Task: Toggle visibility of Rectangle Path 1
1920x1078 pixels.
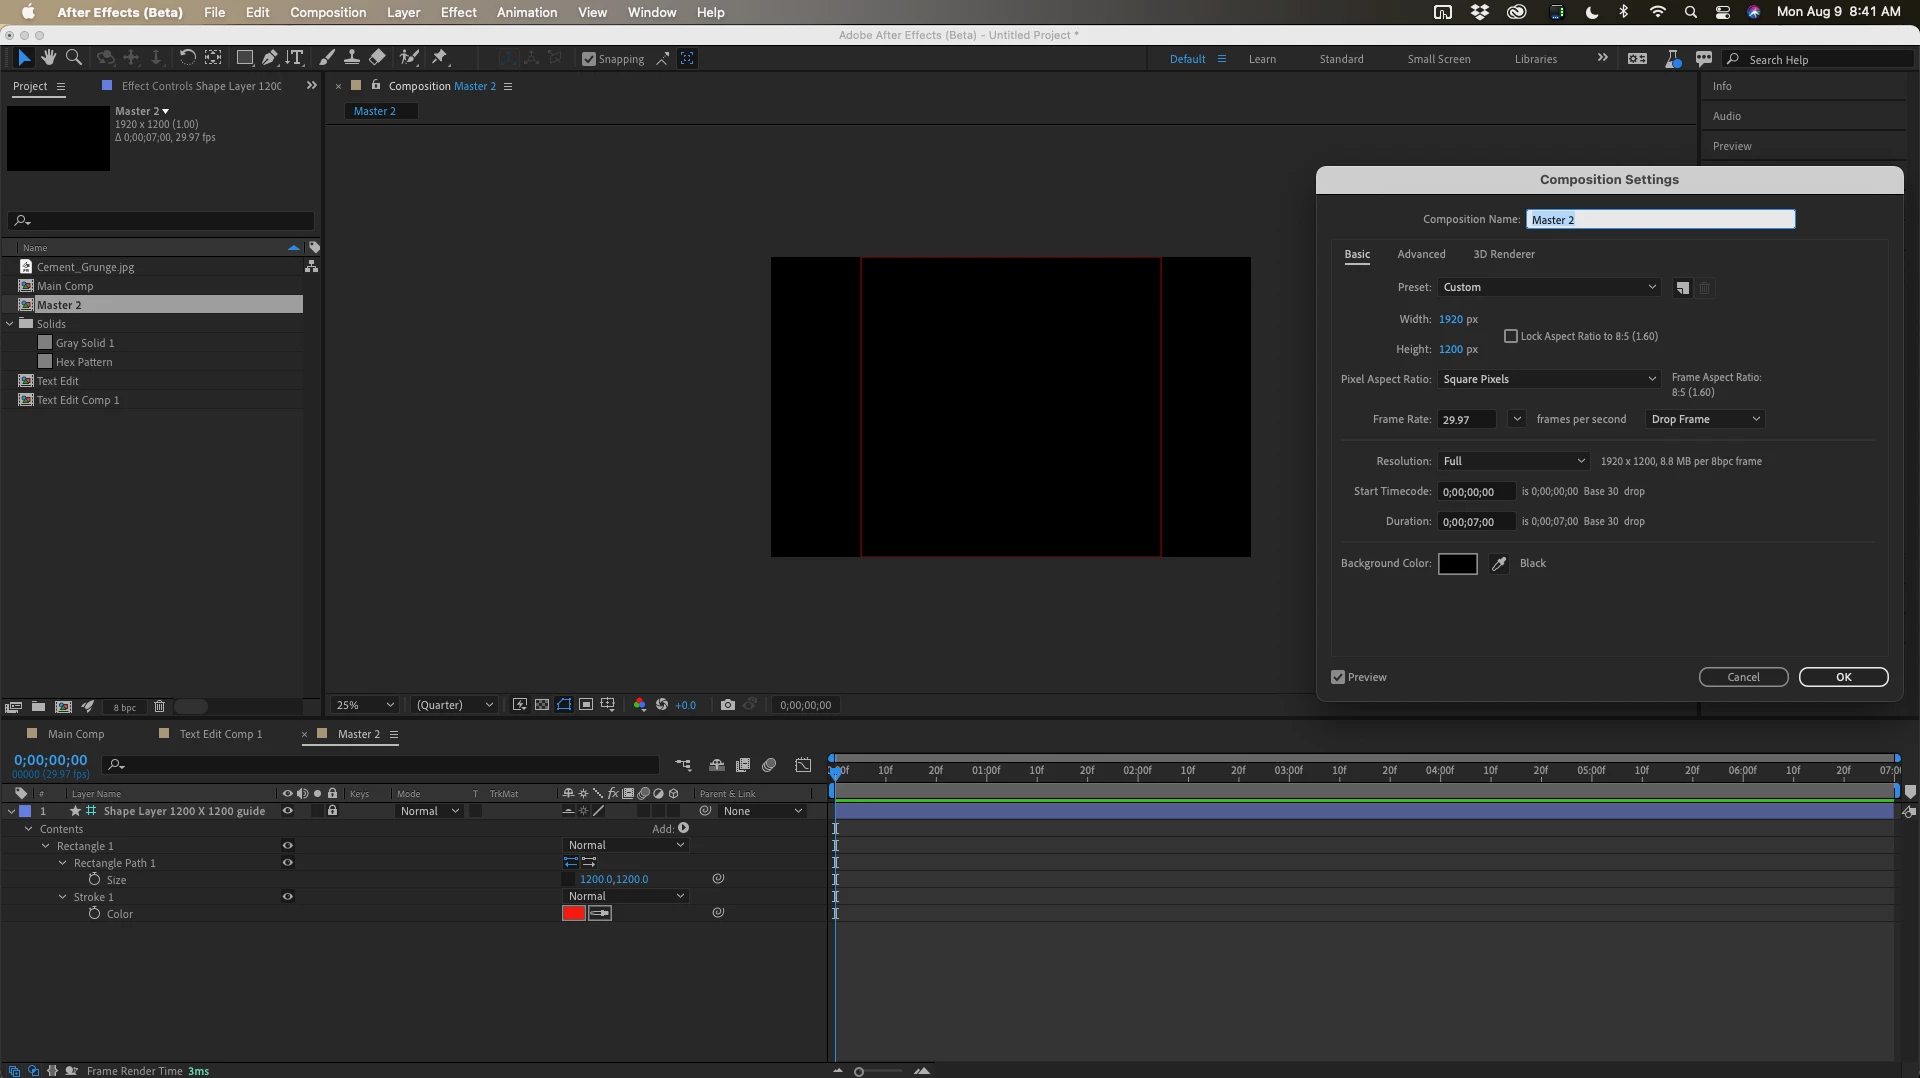Action: [288, 863]
